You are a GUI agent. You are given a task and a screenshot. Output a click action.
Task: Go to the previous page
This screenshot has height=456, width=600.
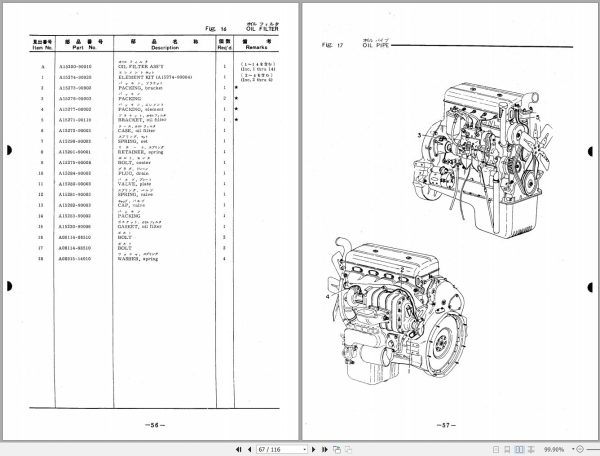[249, 449]
